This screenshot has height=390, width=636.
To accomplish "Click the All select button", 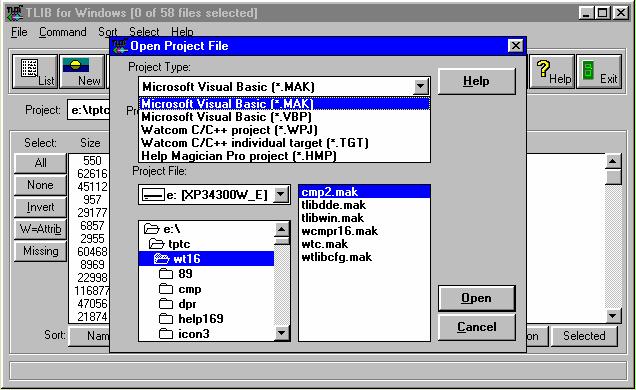I will (x=40, y=163).
